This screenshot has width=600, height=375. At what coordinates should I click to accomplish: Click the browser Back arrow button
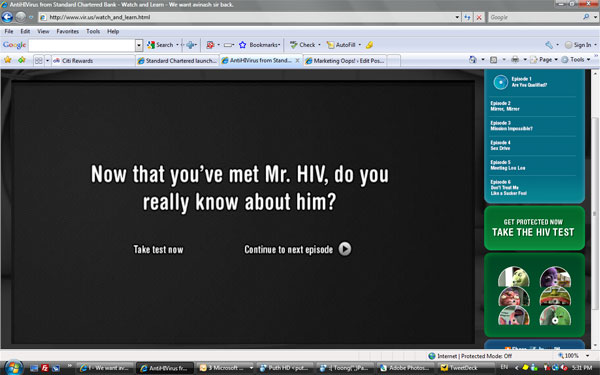[x=7, y=17]
